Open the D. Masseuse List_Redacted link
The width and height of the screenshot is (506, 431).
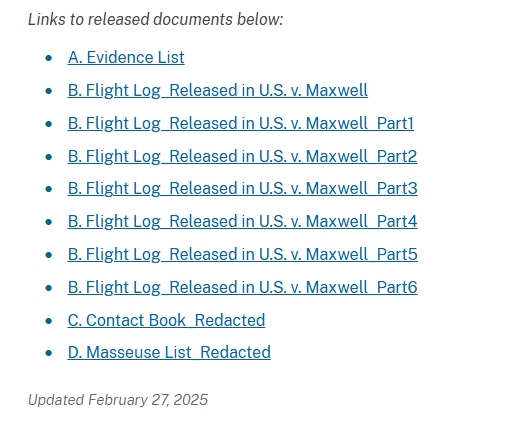tap(169, 353)
